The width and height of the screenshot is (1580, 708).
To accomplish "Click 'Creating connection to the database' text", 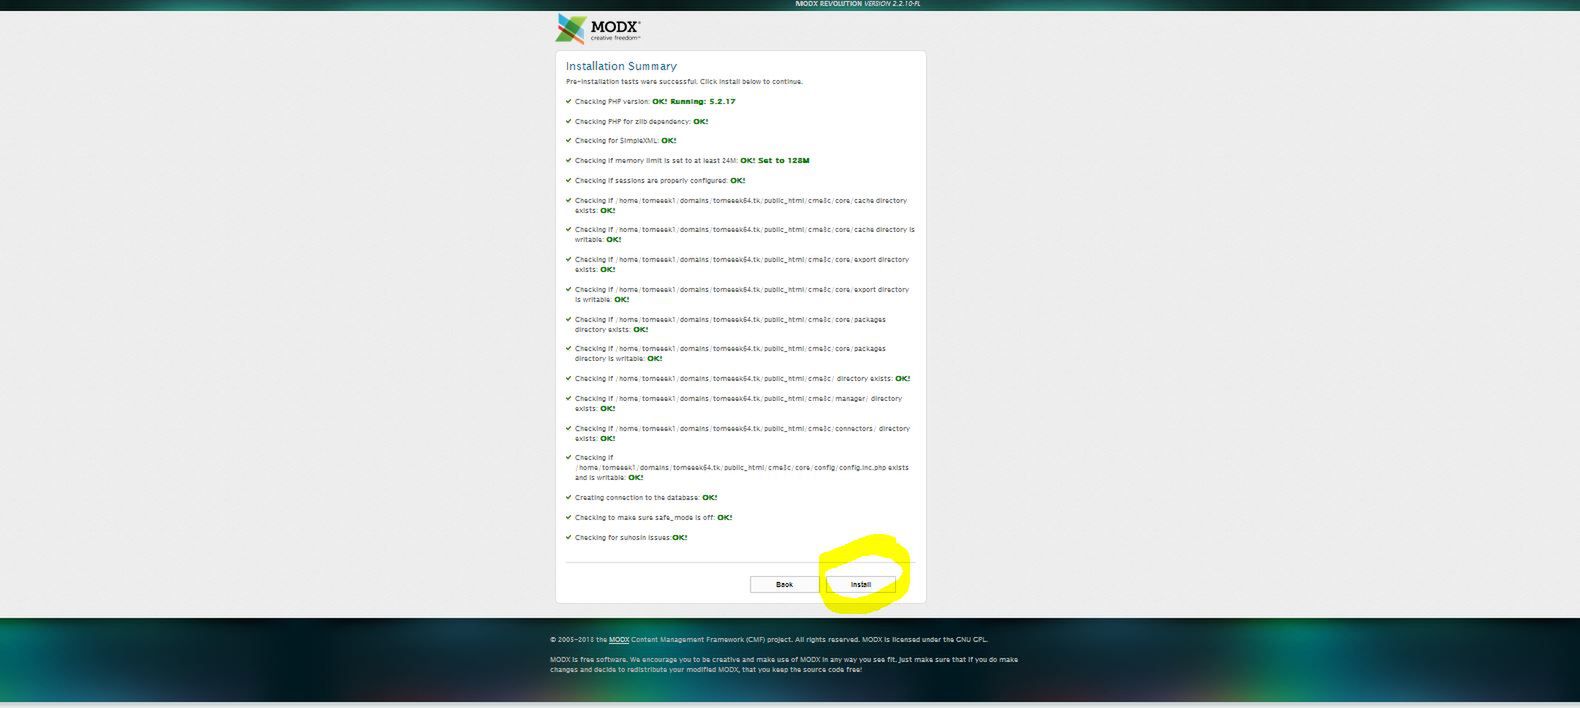I will pyautogui.click(x=637, y=497).
